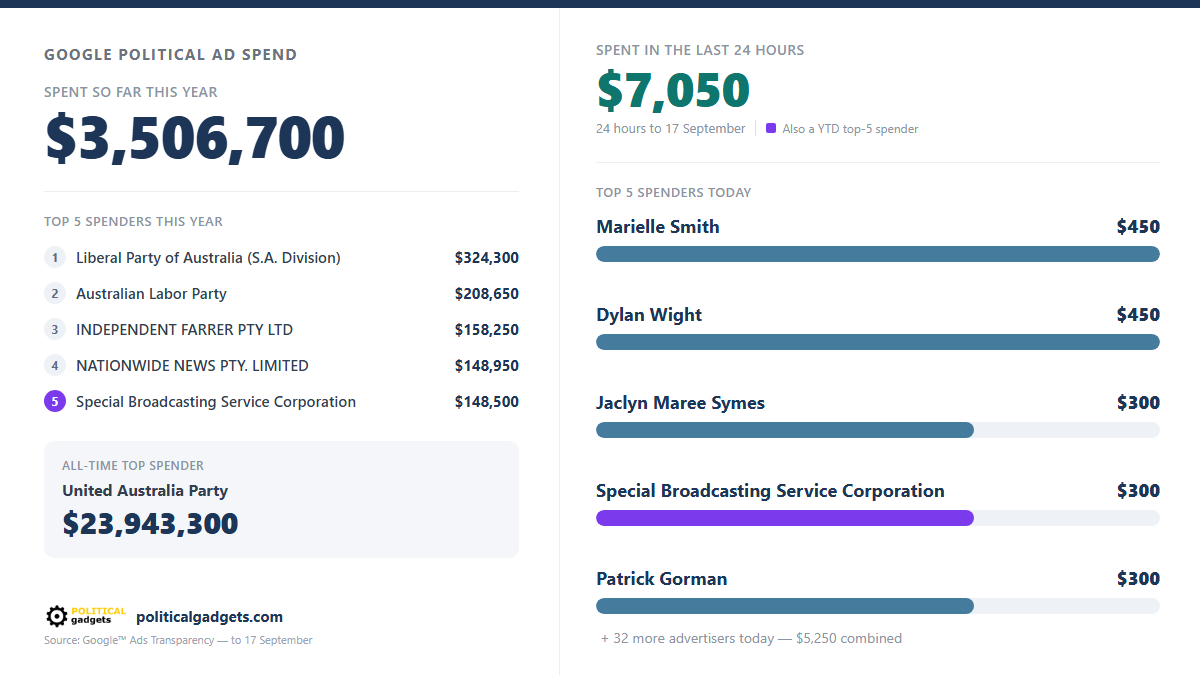Image resolution: width=1200 pixels, height=675 pixels.
Task: Click Patrick Gorman's $300 value
Action: pos(1138,579)
